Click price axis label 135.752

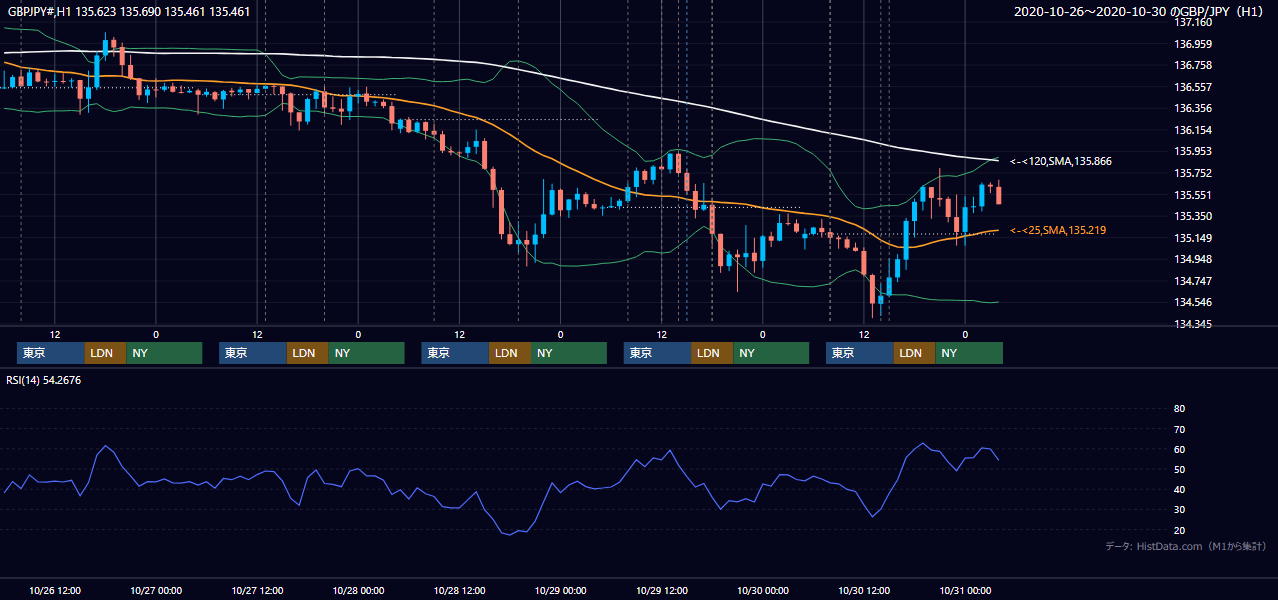pyautogui.click(x=1193, y=173)
